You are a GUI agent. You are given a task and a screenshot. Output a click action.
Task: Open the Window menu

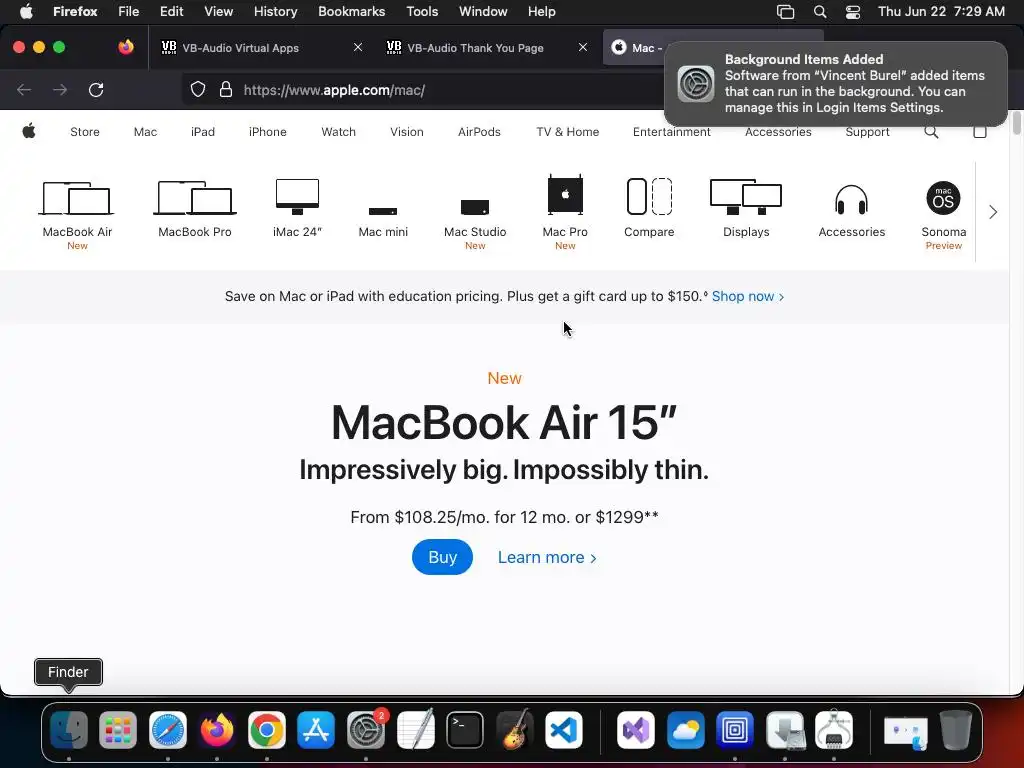pyautogui.click(x=483, y=11)
